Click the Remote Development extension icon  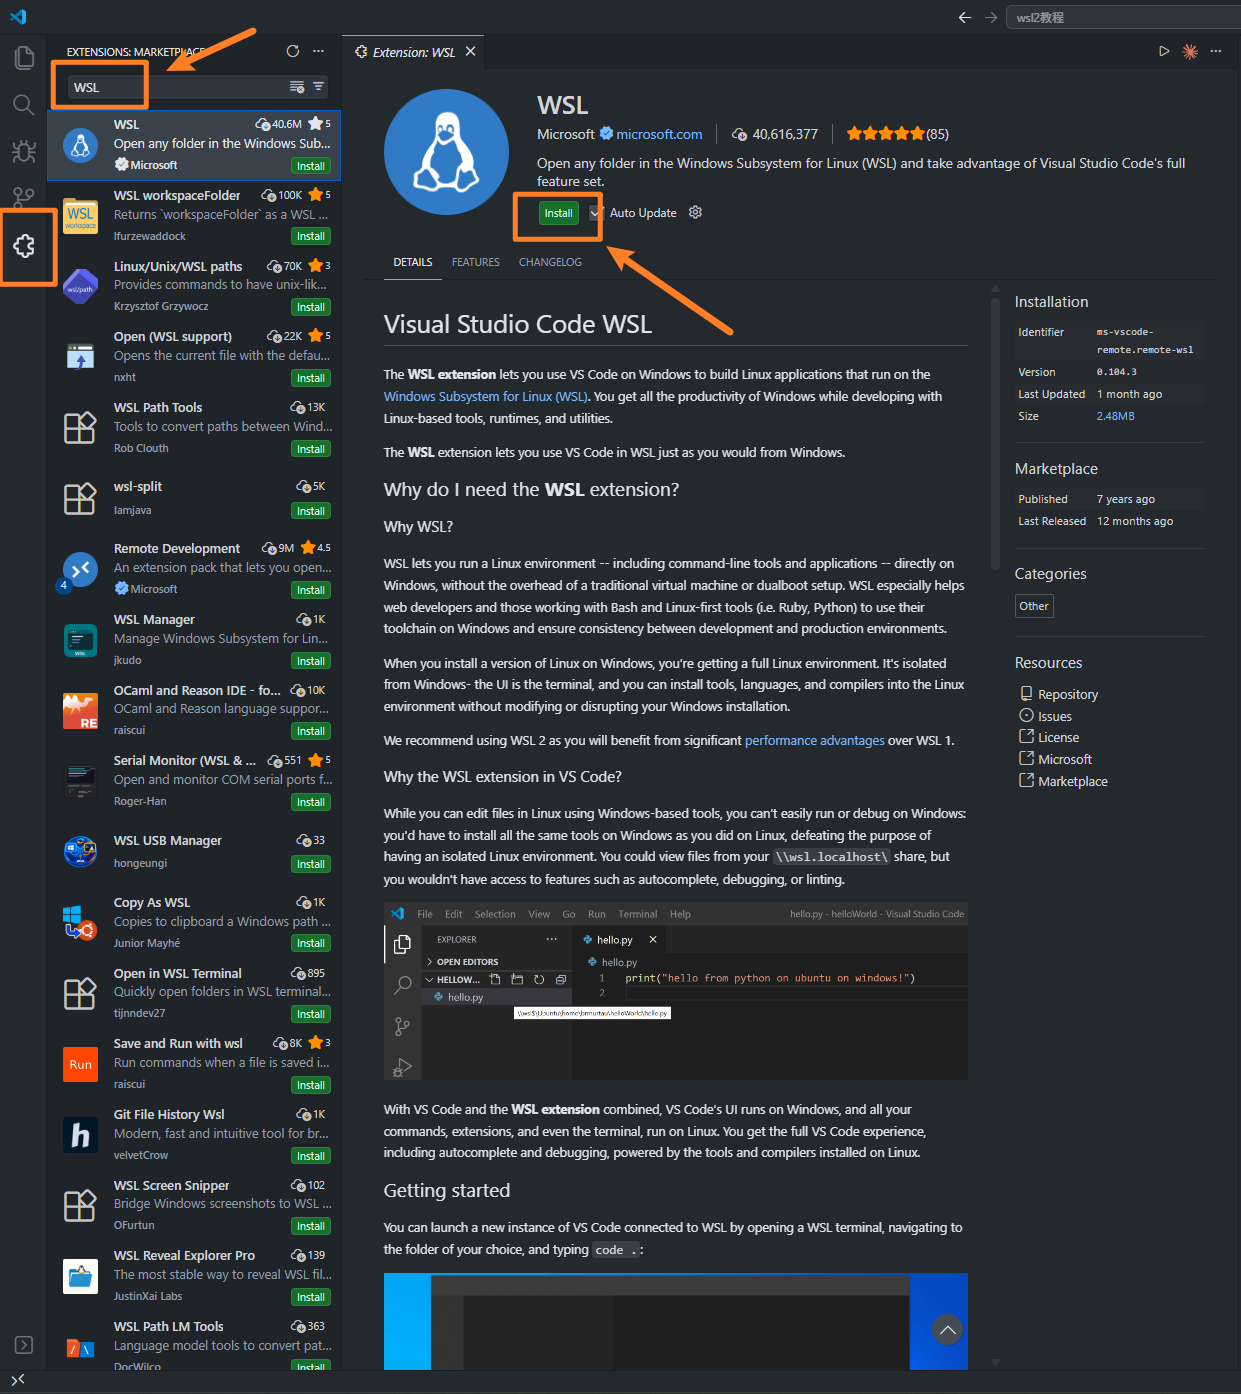point(80,570)
